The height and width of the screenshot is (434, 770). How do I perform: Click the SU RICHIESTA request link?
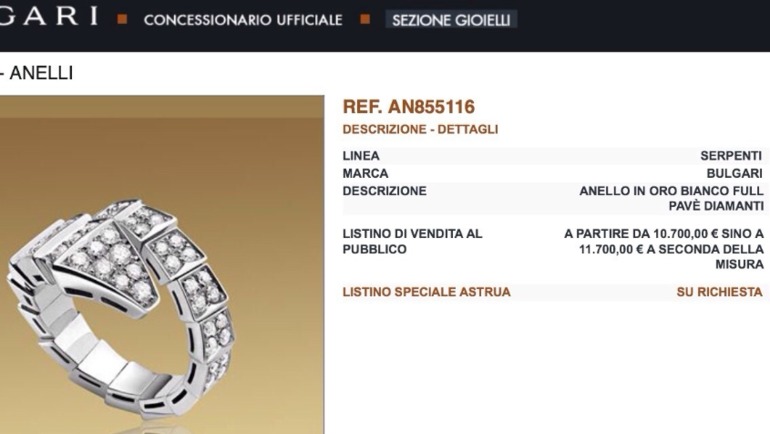click(x=719, y=292)
